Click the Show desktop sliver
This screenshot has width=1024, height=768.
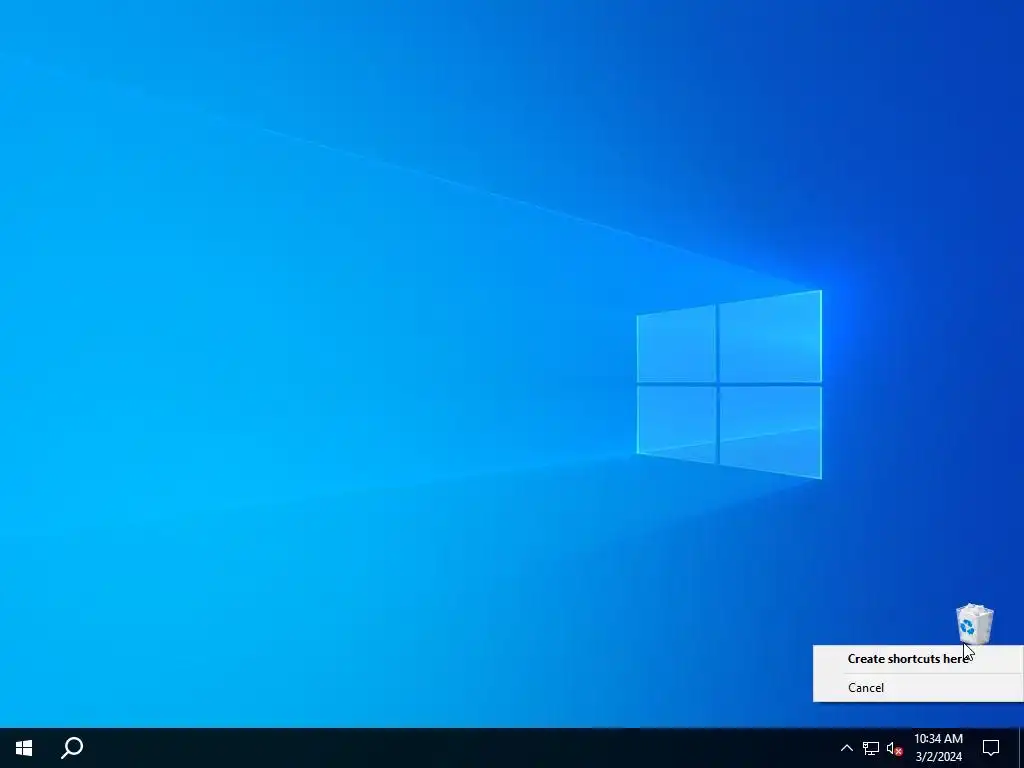coord(1020,748)
